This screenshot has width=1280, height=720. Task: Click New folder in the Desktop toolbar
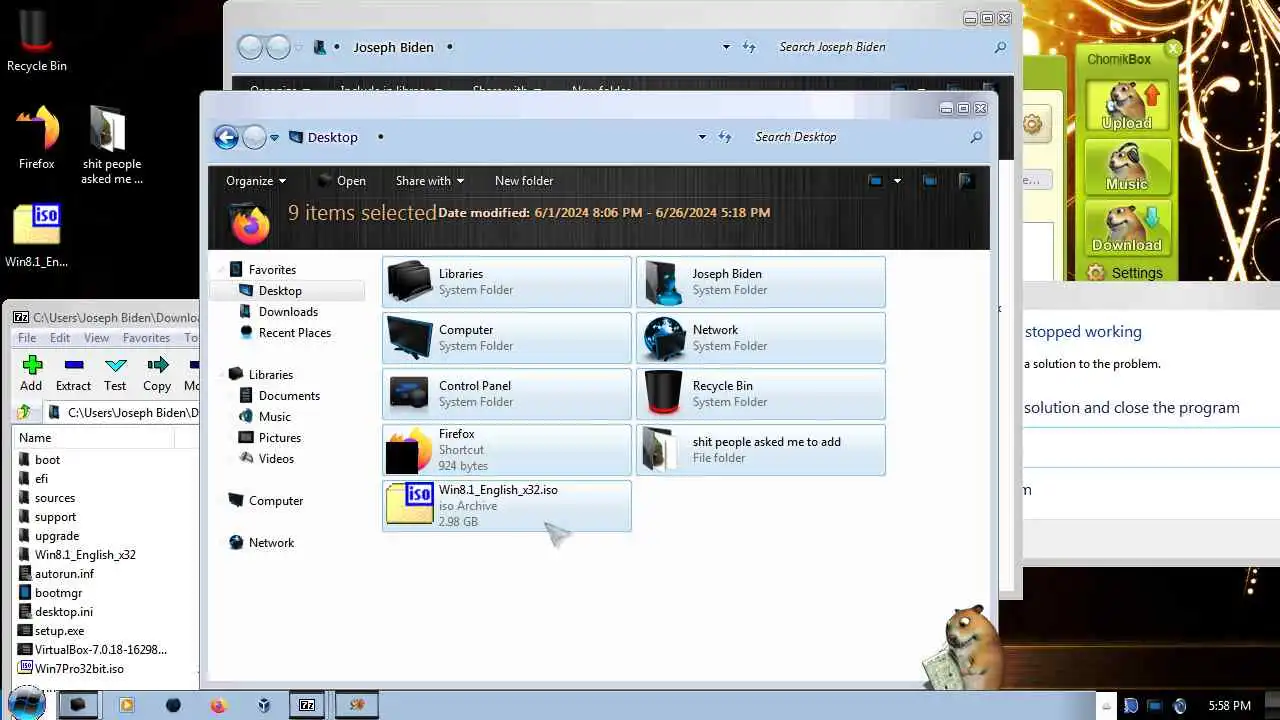pos(524,181)
